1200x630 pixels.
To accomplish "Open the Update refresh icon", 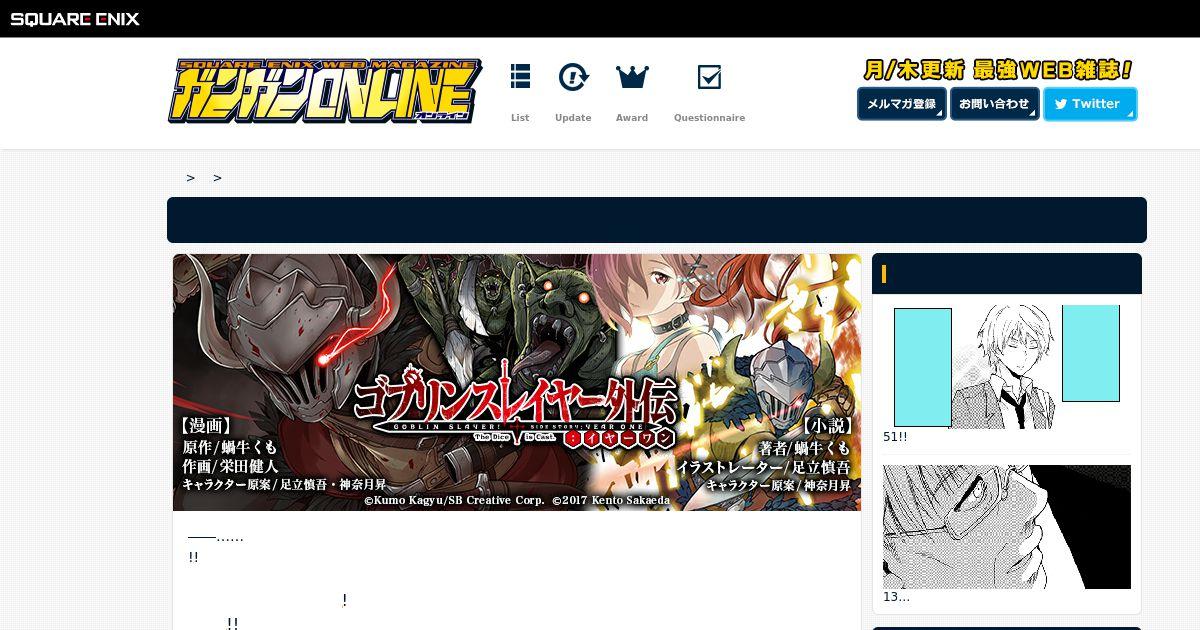I will (x=573, y=77).
